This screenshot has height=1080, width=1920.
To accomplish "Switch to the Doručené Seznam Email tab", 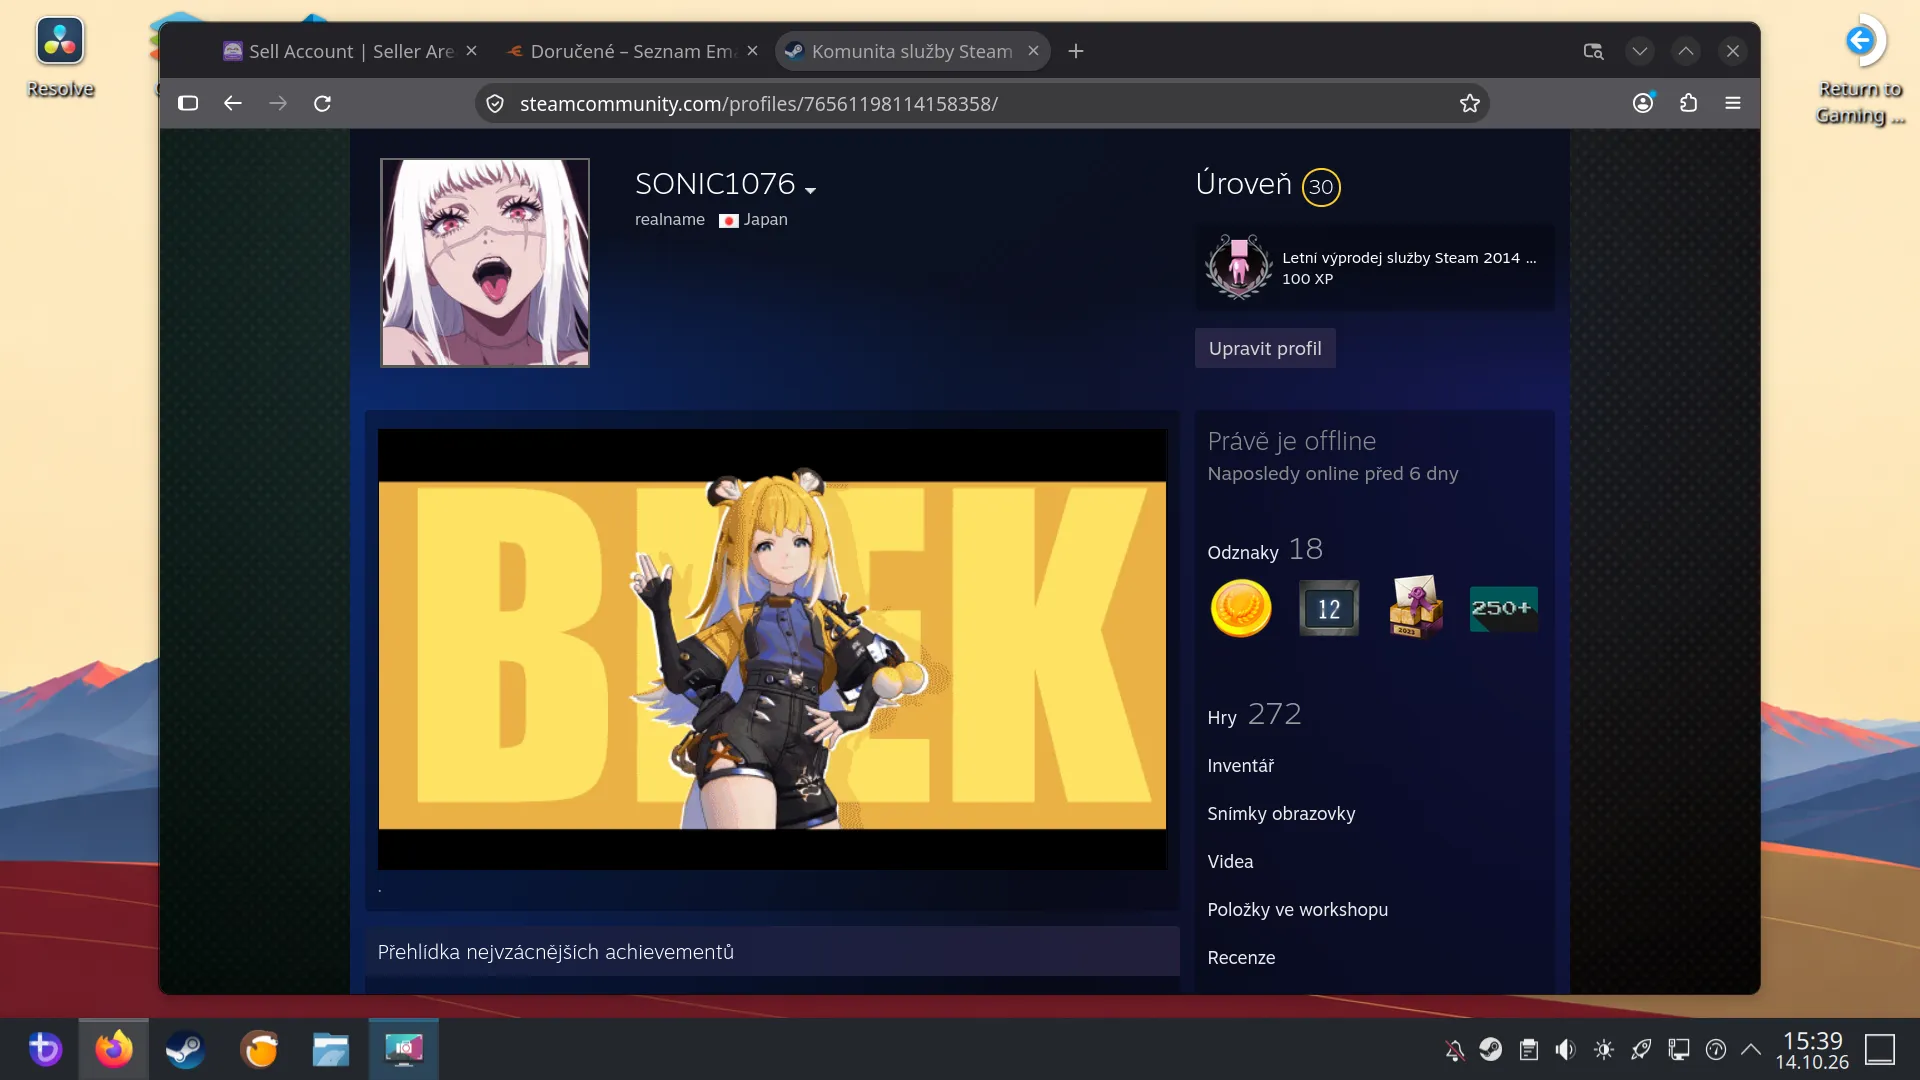I will click(633, 51).
